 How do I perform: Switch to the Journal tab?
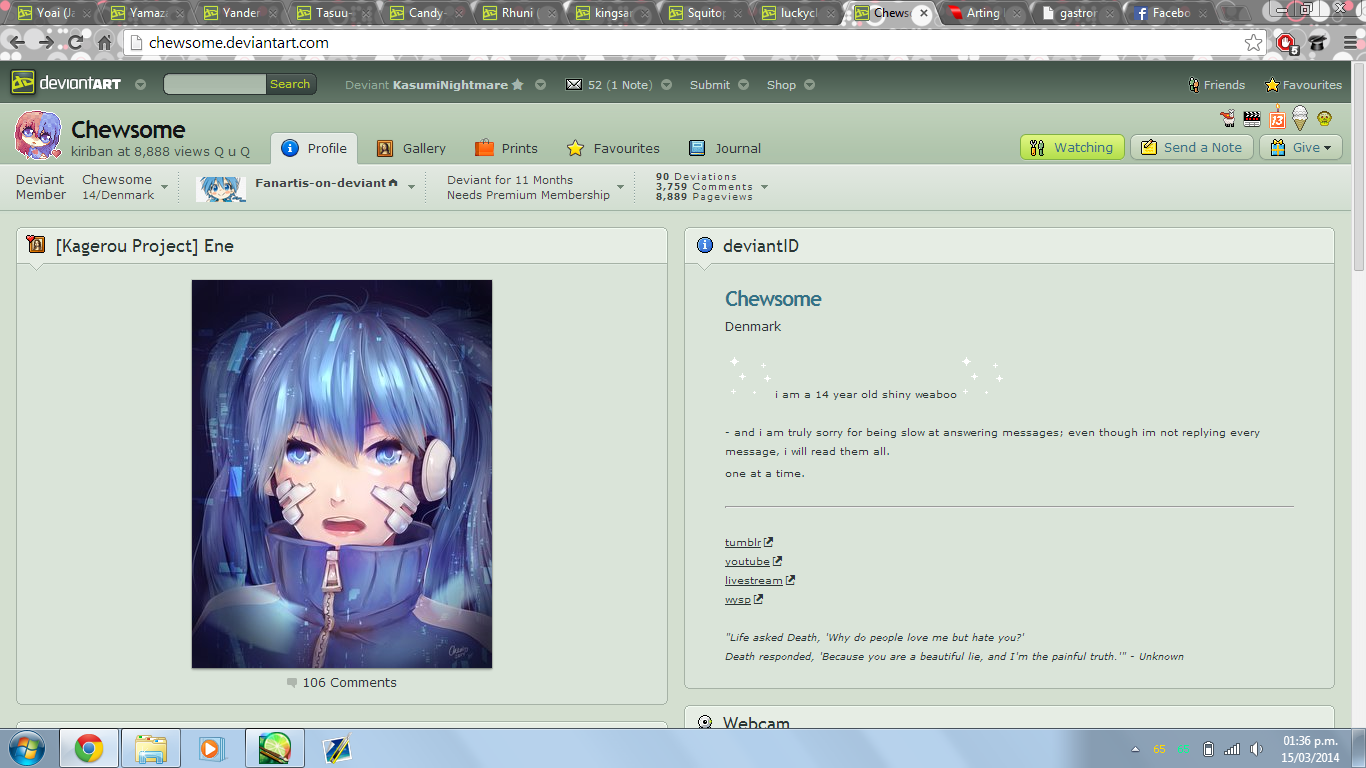pyautogui.click(x=725, y=148)
